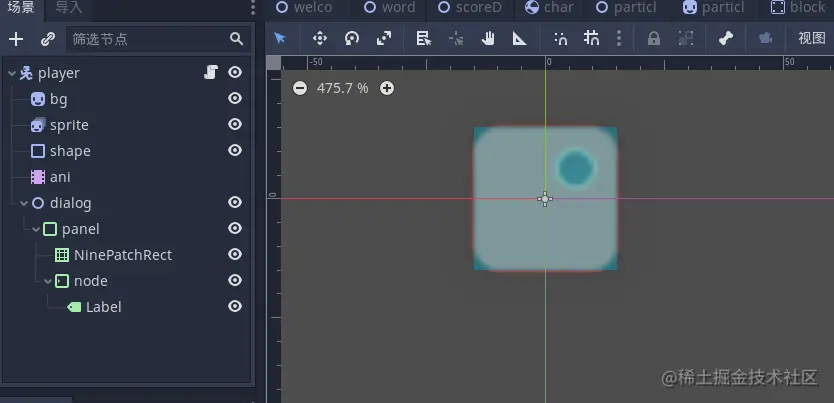834x403 pixels.
Task: Select the player node in tree
Action: [59, 73]
